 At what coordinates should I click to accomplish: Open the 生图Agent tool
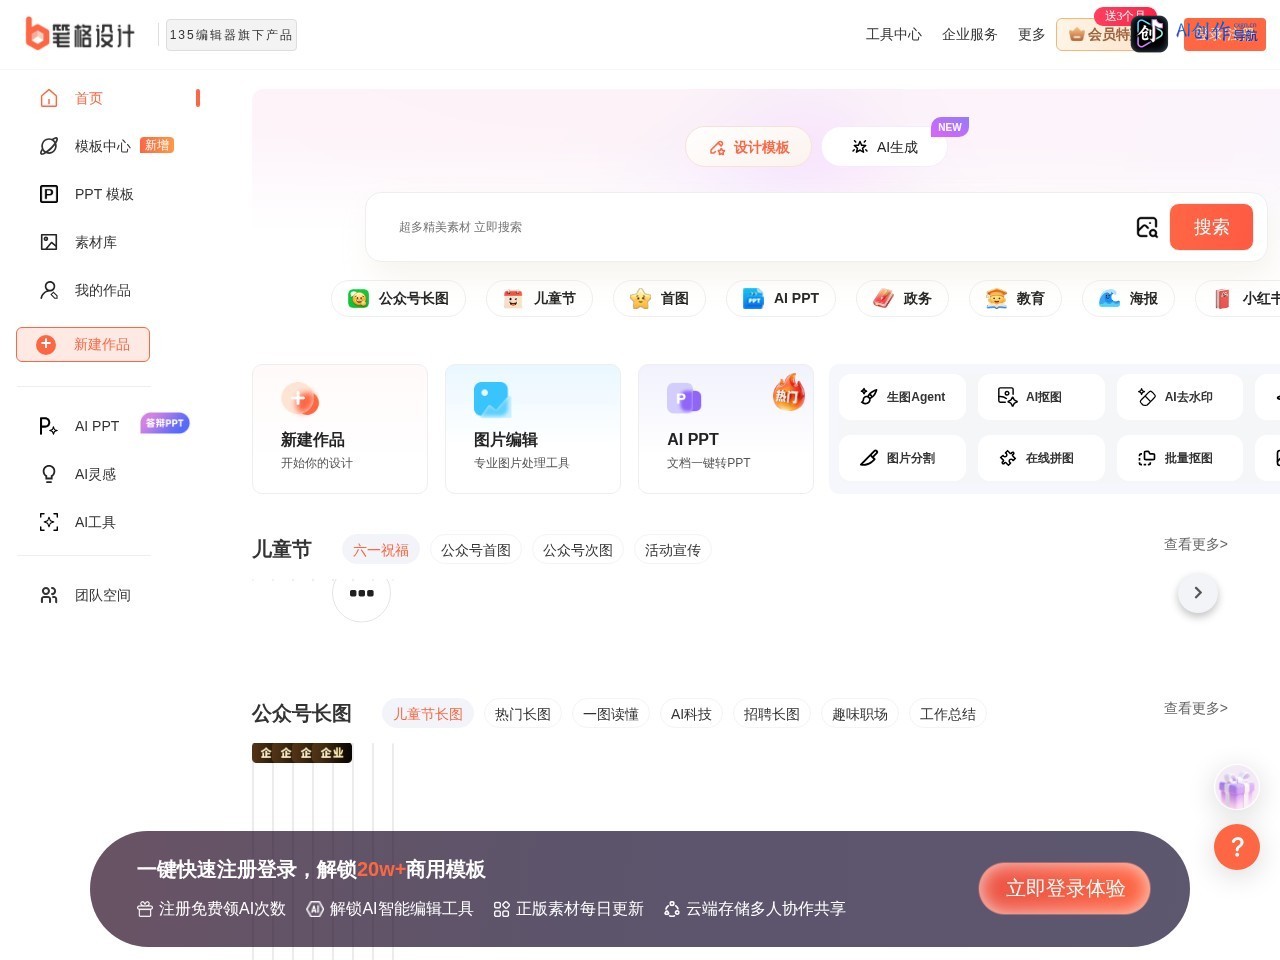tap(902, 397)
